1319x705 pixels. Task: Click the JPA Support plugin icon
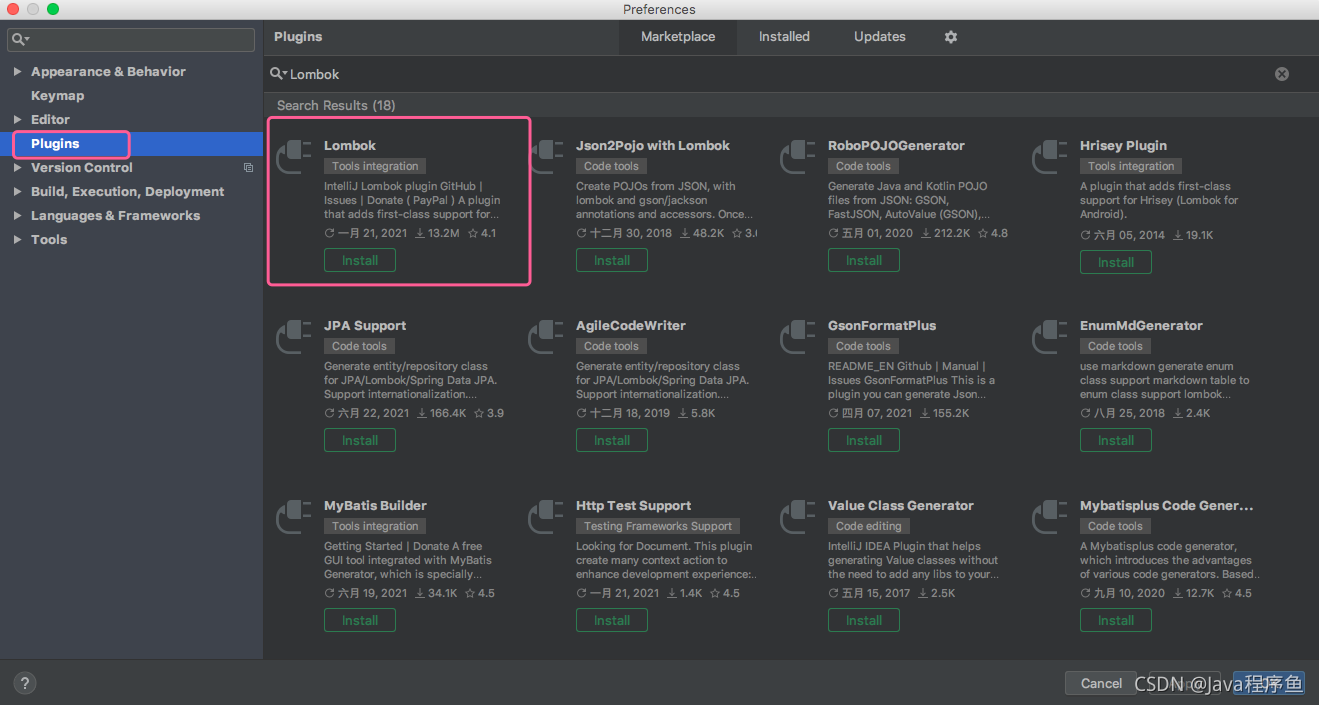(294, 338)
